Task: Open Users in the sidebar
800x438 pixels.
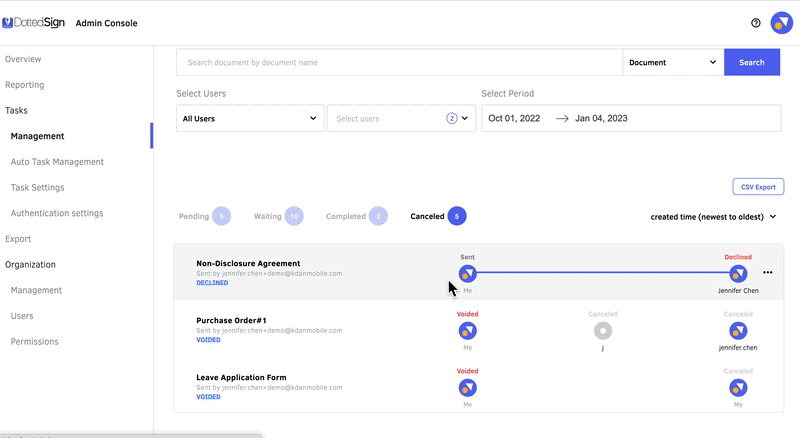Action: (22, 316)
